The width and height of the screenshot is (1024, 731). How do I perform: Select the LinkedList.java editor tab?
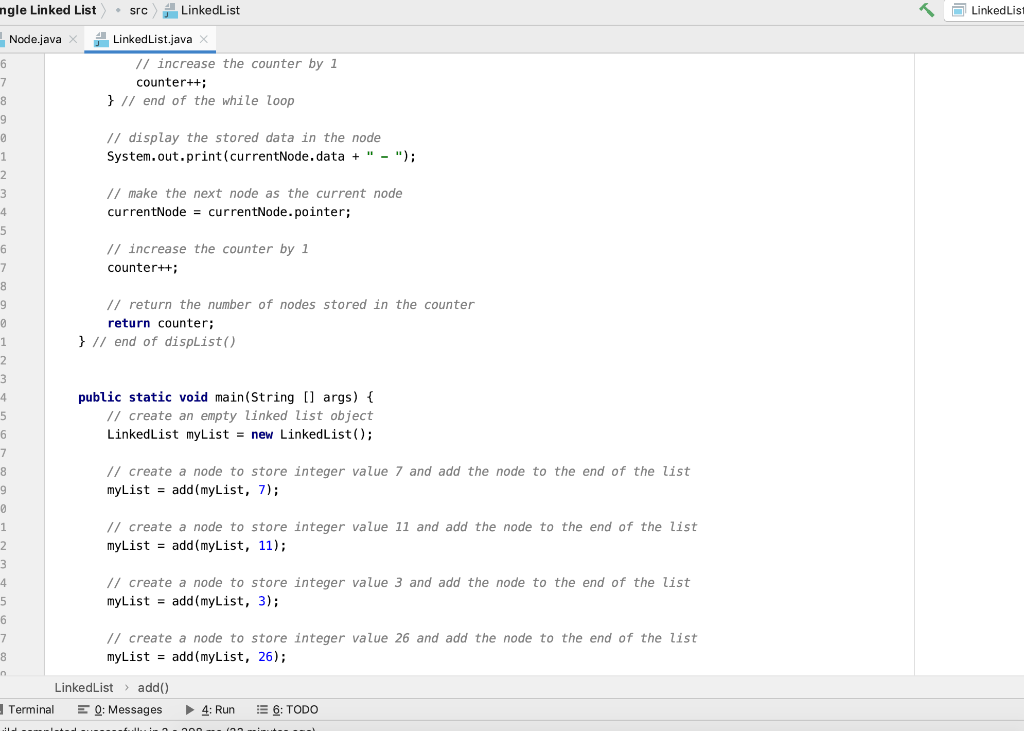point(152,39)
